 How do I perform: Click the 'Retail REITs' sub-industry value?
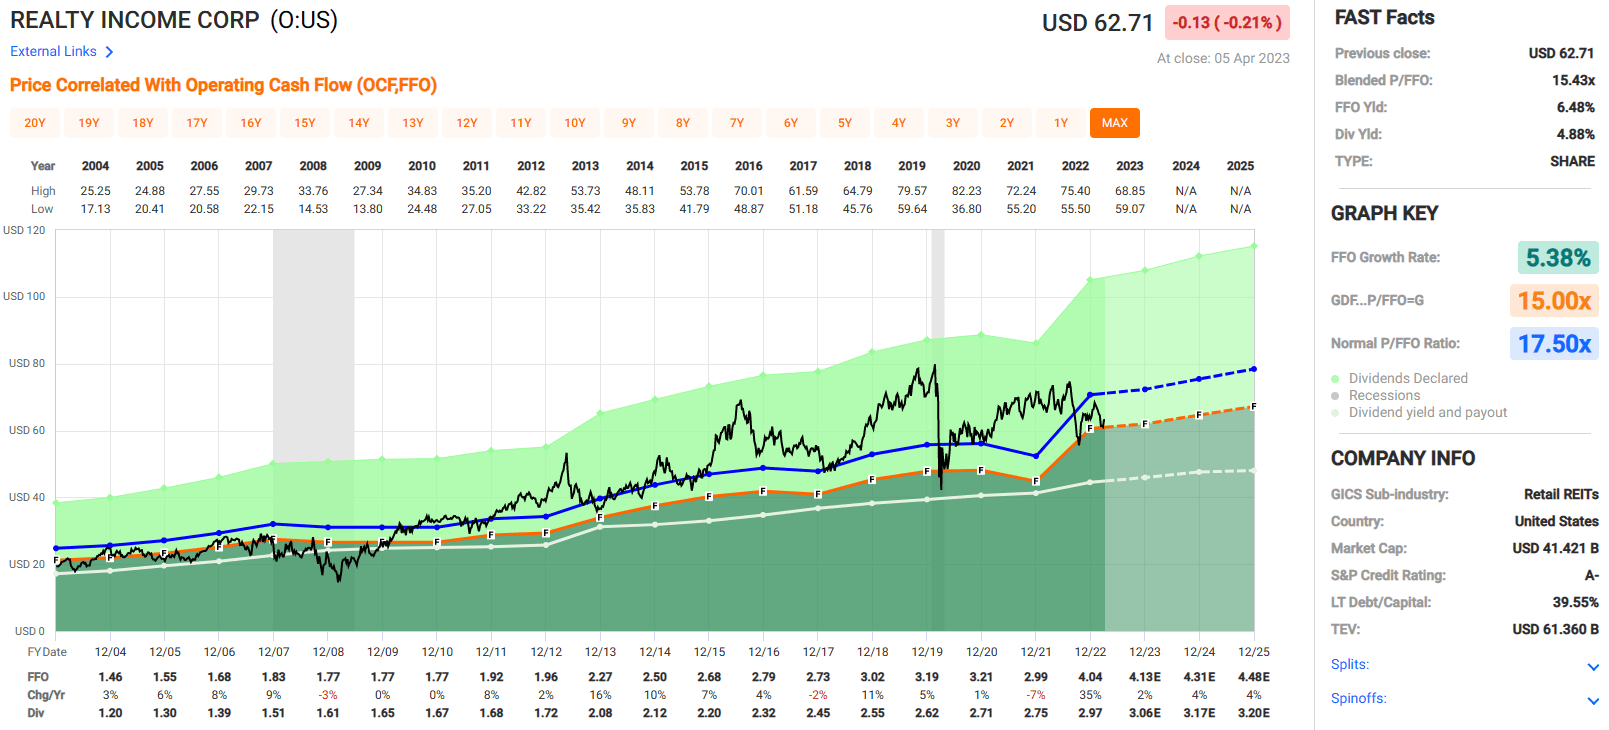point(1561,494)
